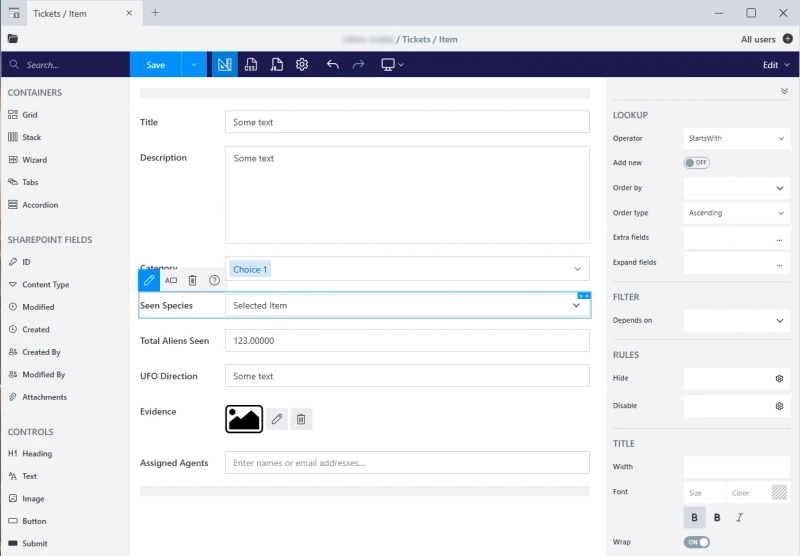Open Extra fields ellipsis editor

pos(779,239)
